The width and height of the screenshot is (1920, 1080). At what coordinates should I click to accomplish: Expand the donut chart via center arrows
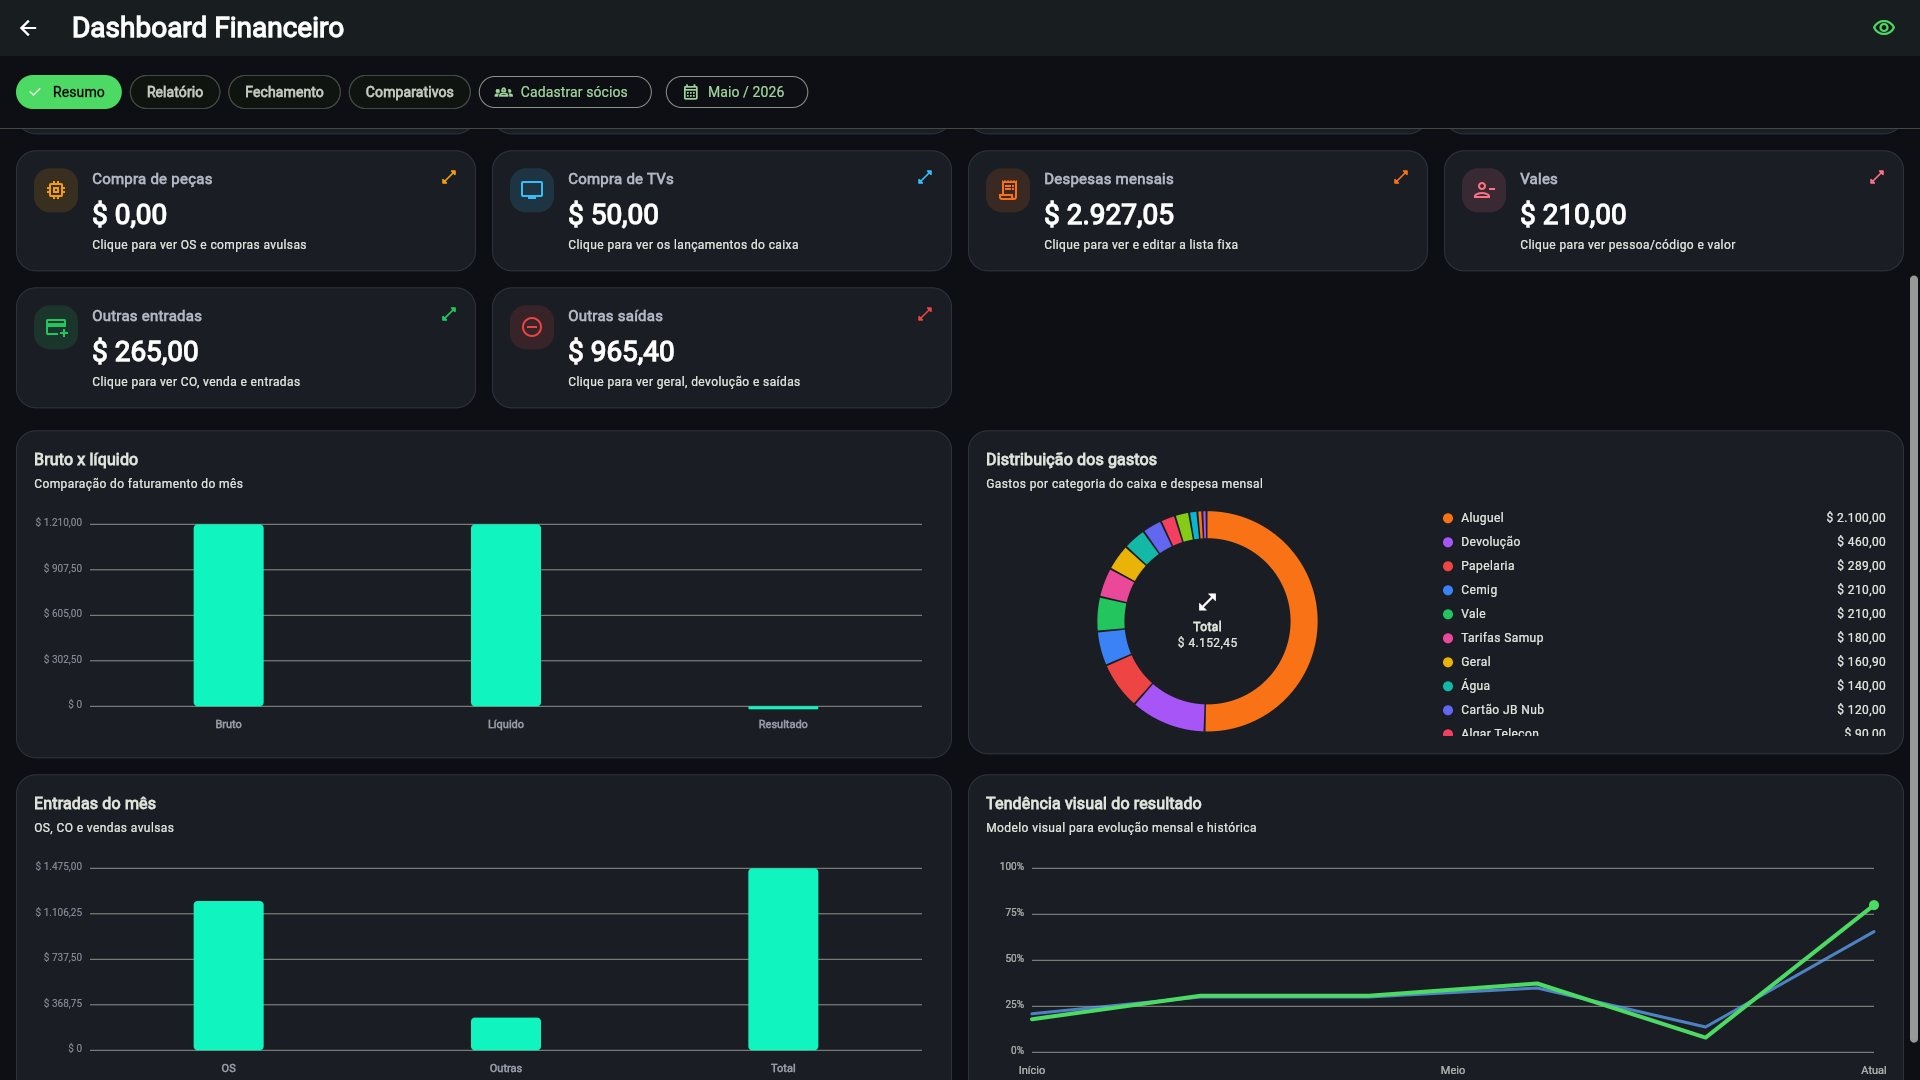click(x=1207, y=602)
